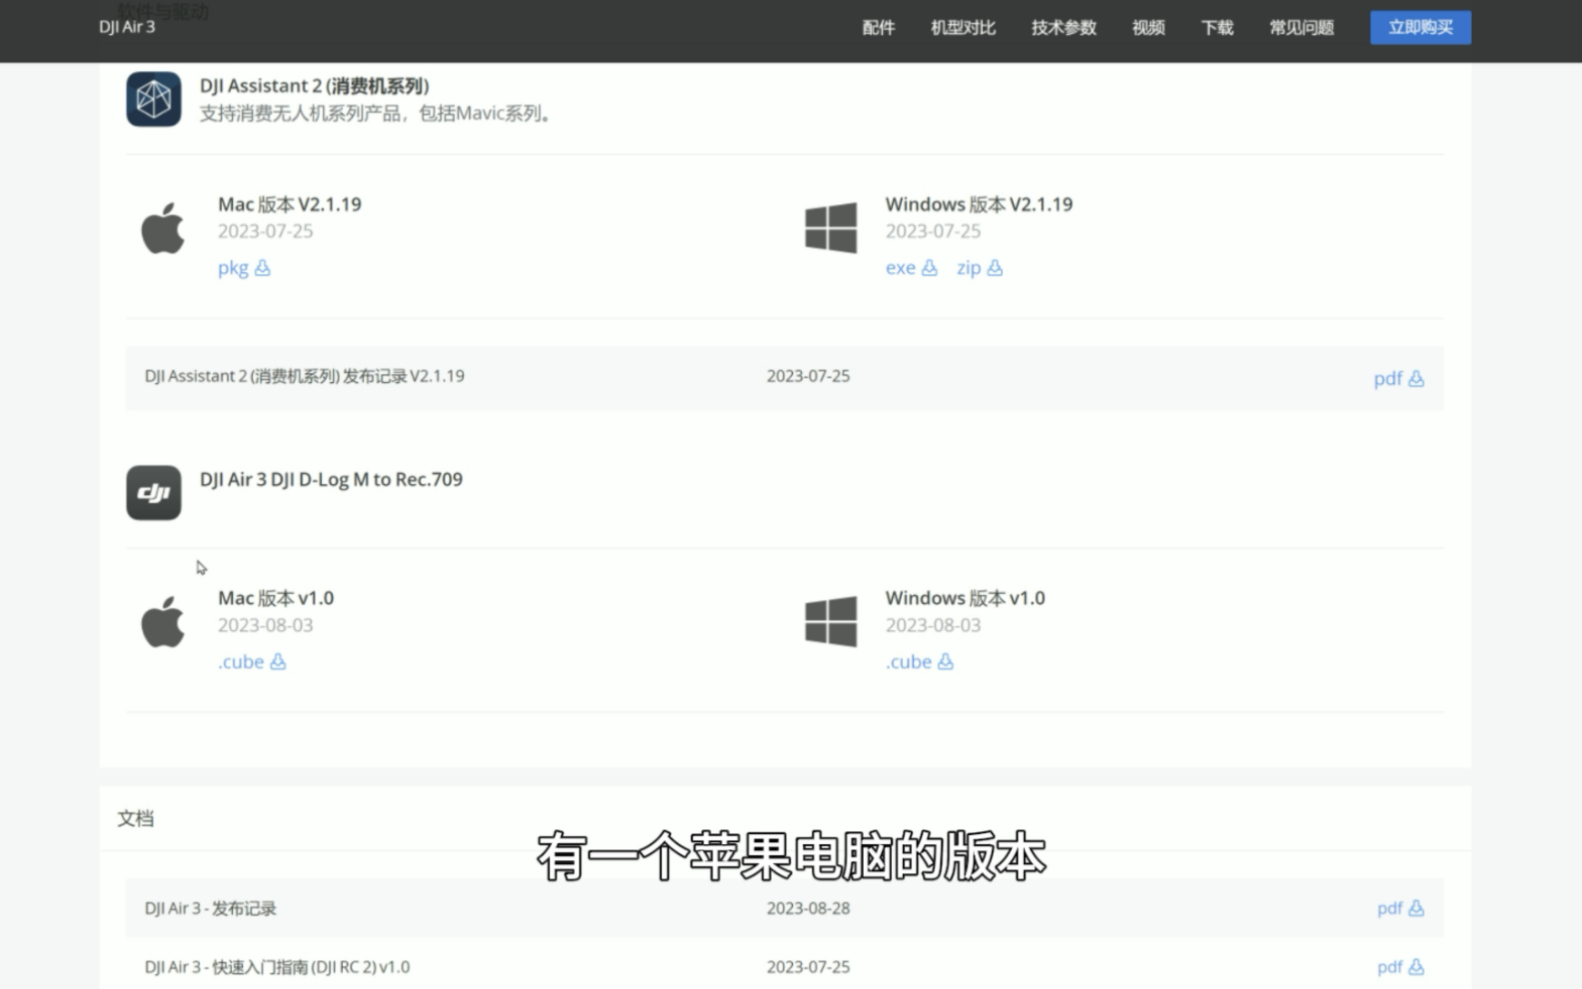This screenshot has width=1582, height=989.
Task: Download the Windows exe installer
Action: click(911, 268)
